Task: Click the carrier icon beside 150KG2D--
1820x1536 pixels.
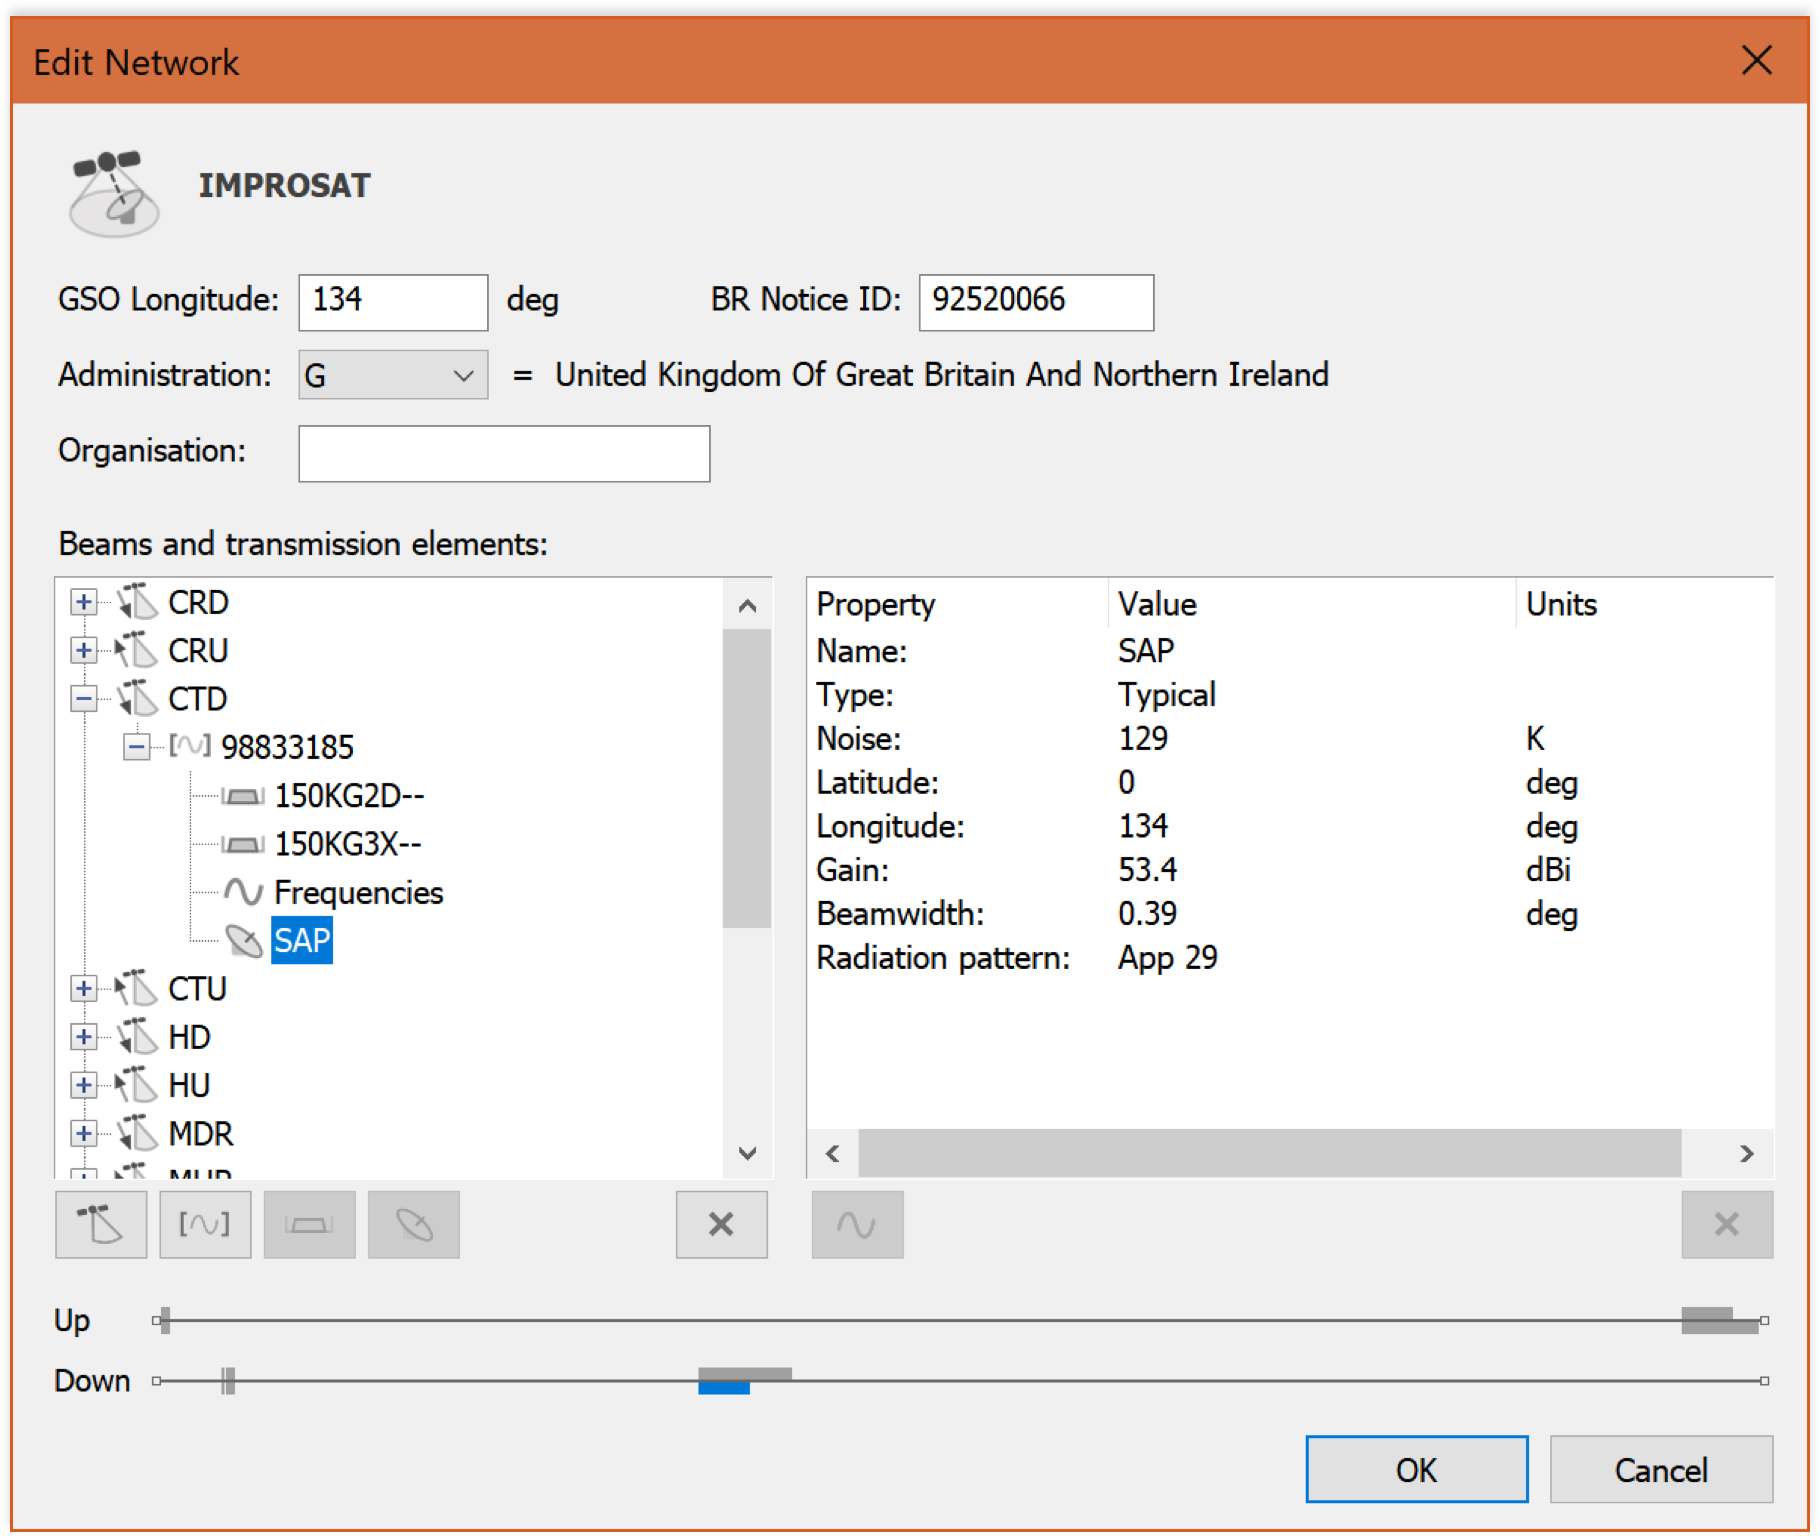Action: [243, 796]
